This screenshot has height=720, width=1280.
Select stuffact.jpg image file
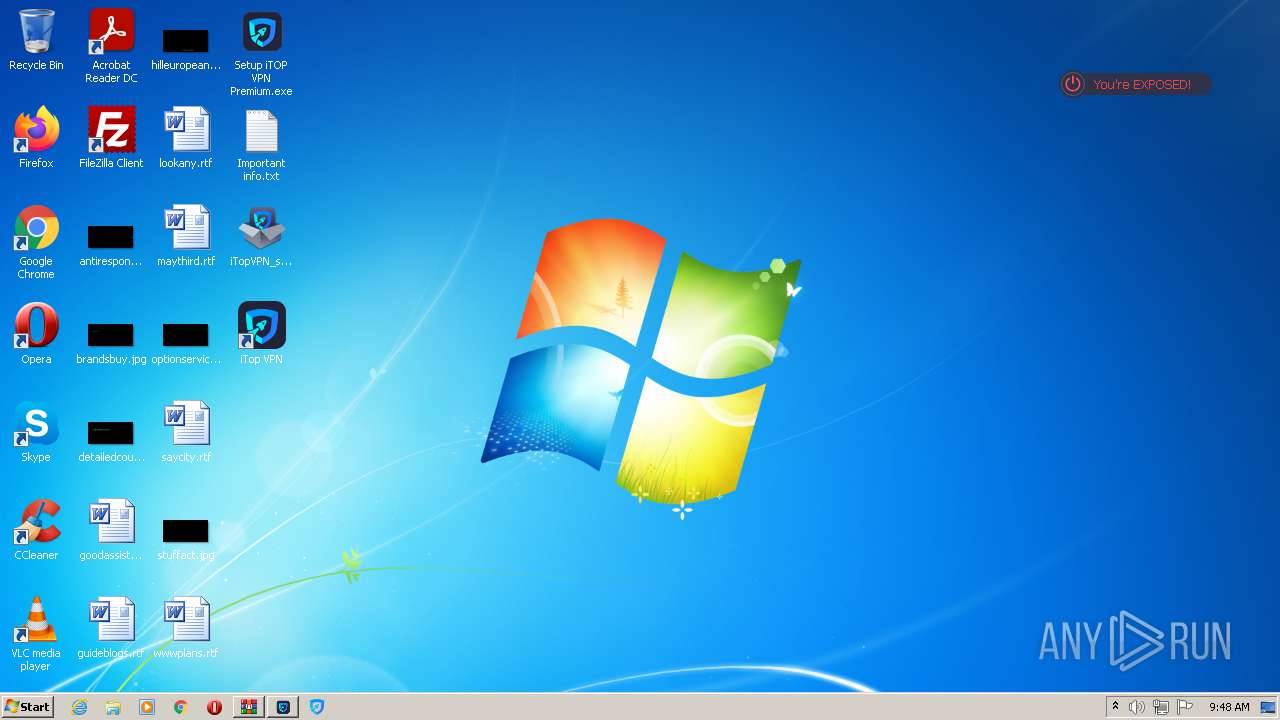point(186,539)
